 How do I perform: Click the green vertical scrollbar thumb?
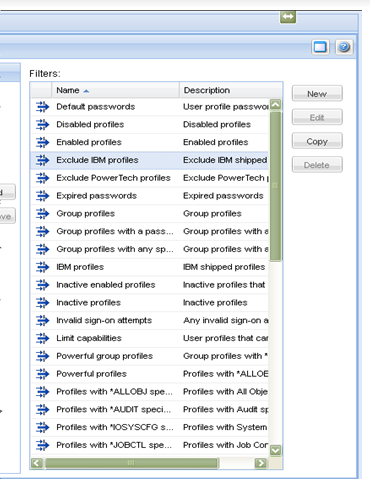[x=276, y=186]
